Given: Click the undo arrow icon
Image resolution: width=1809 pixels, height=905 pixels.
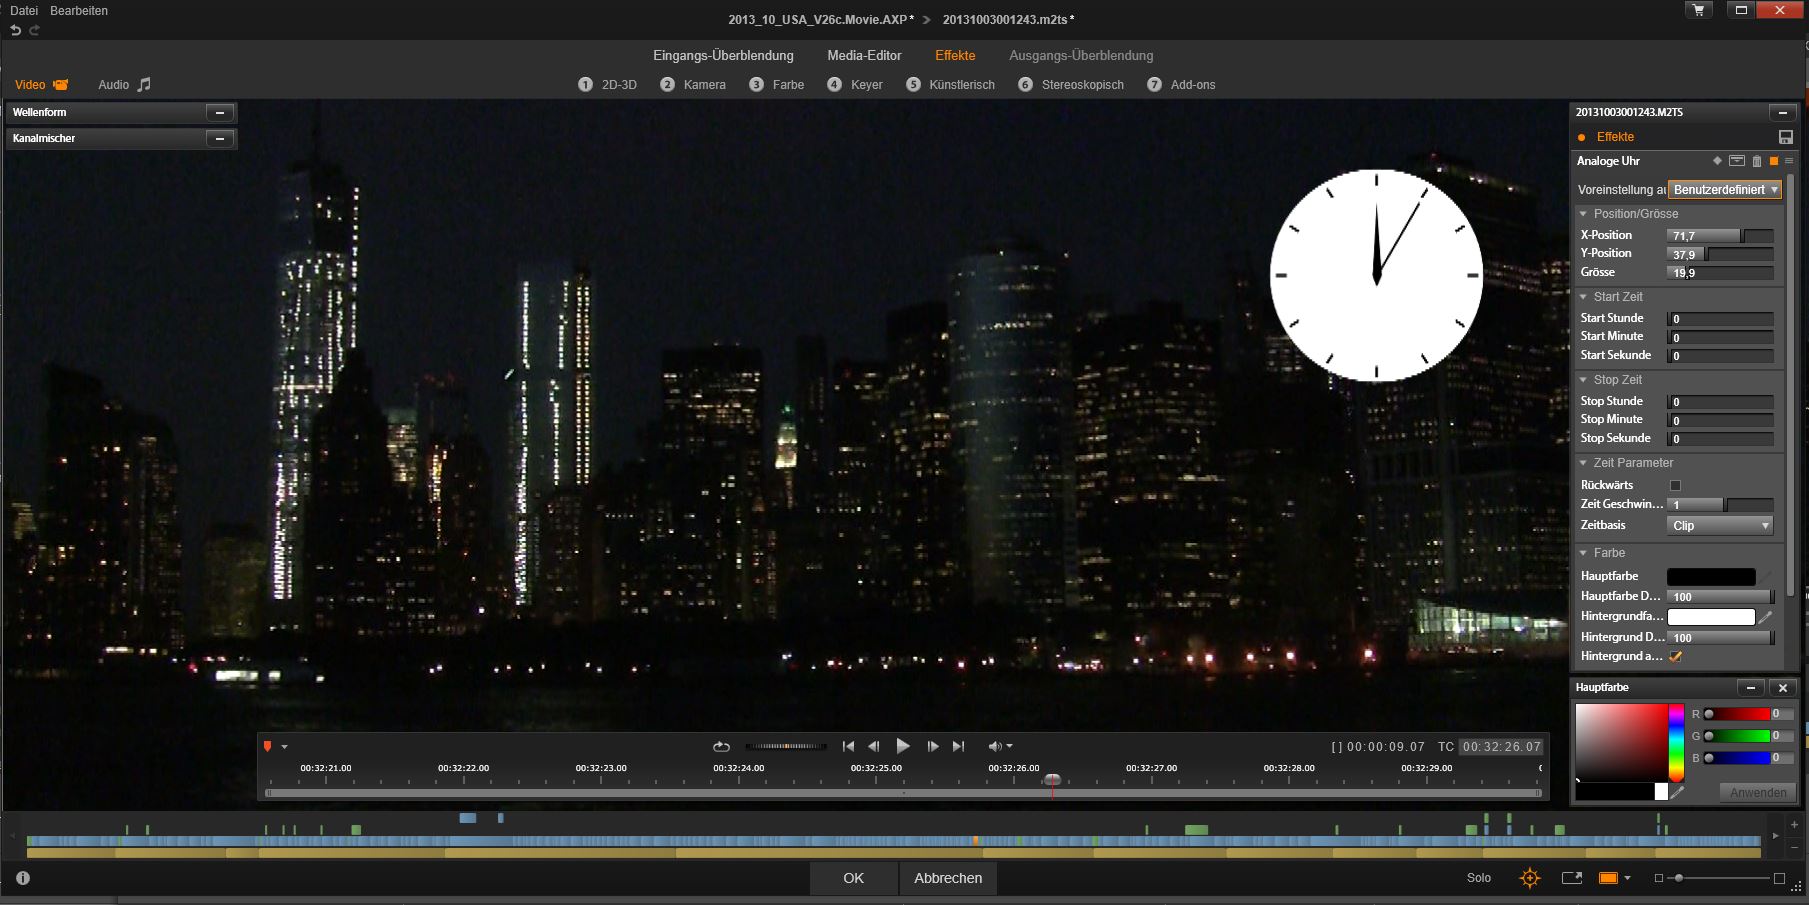Looking at the screenshot, I should [x=15, y=31].
